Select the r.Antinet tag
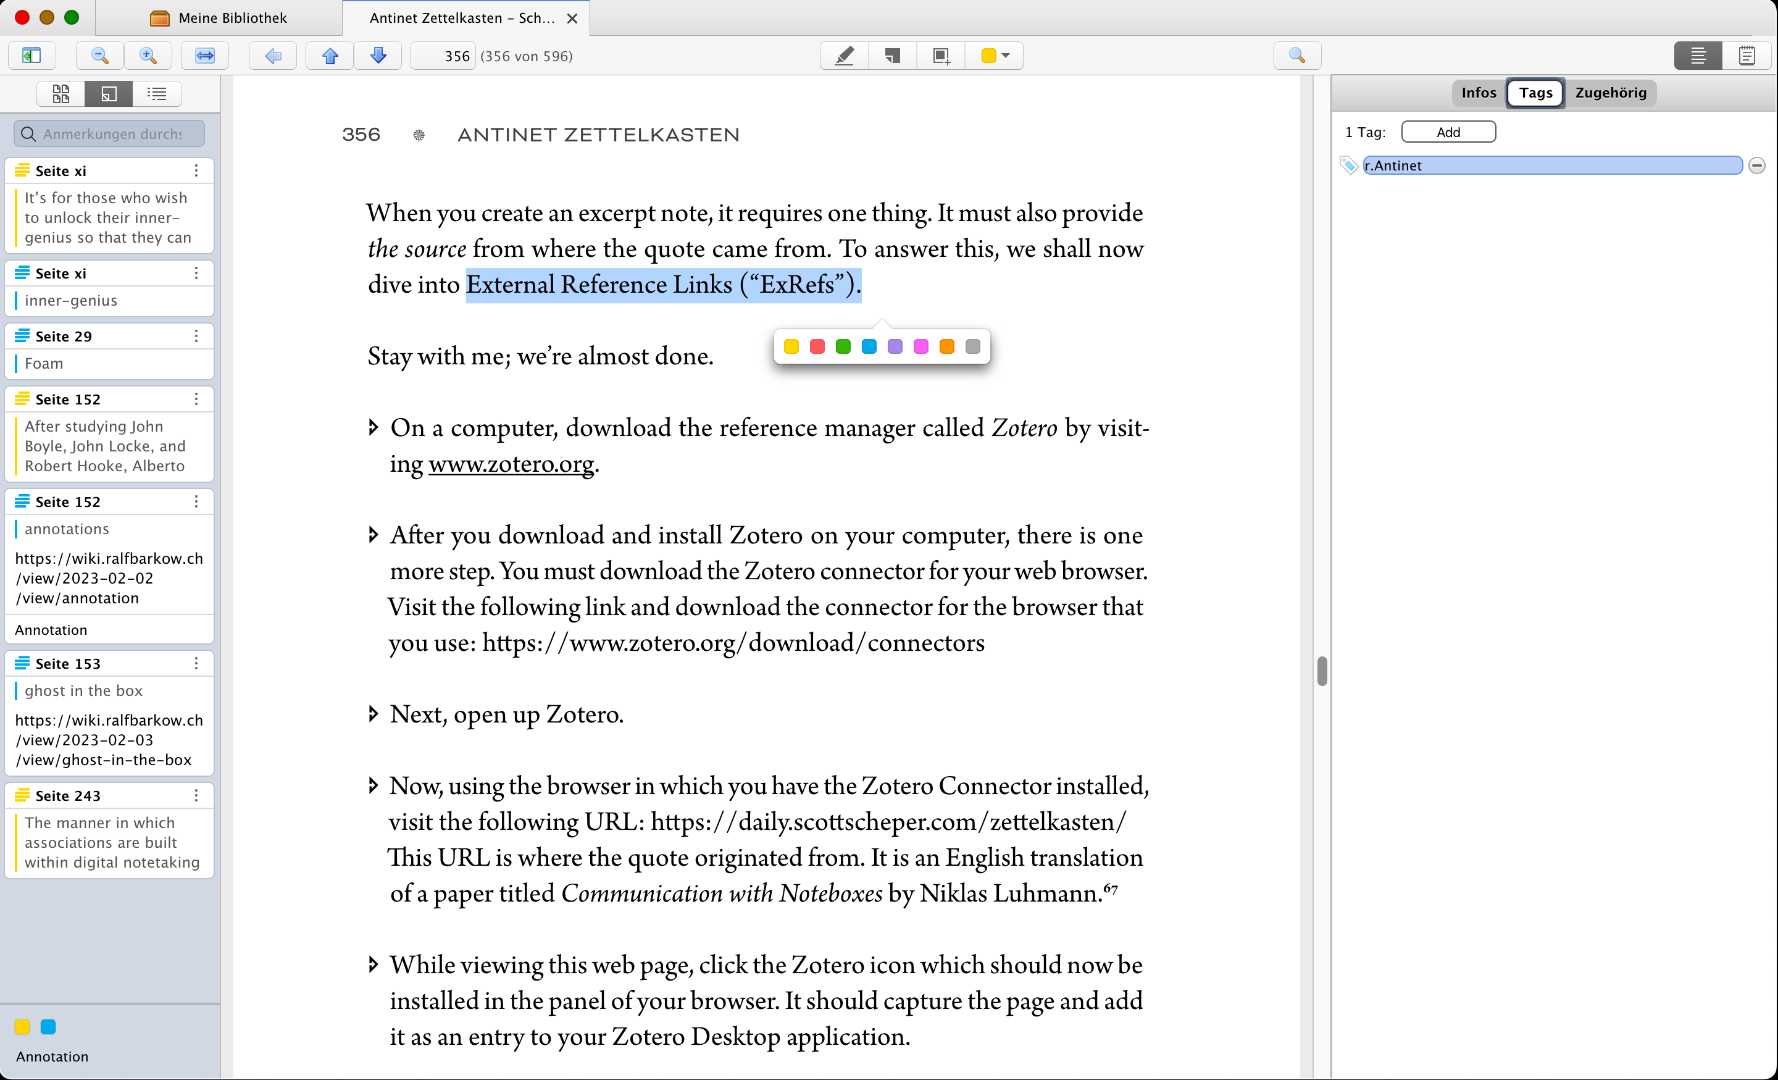Viewport: 1778px width, 1080px height. coord(1552,166)
